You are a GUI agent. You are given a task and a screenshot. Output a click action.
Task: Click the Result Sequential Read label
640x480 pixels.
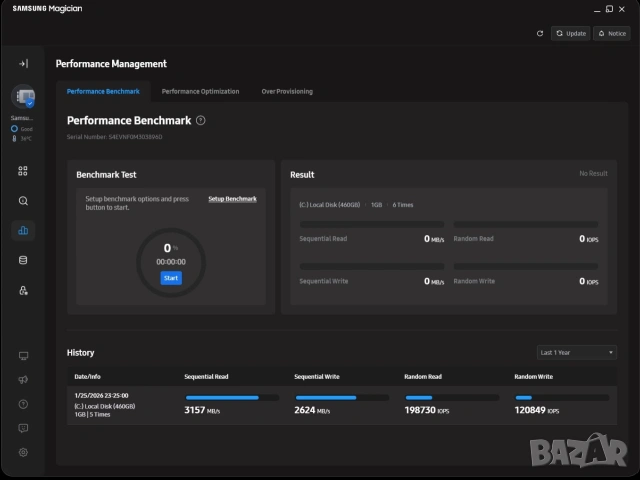coord(323,239)
